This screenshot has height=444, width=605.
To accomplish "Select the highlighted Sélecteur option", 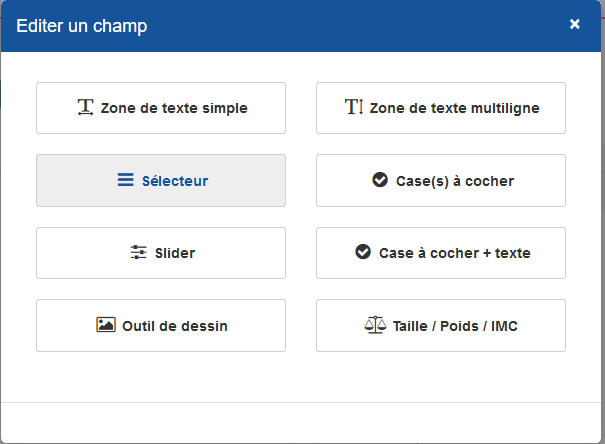I will tap(161, 181).
